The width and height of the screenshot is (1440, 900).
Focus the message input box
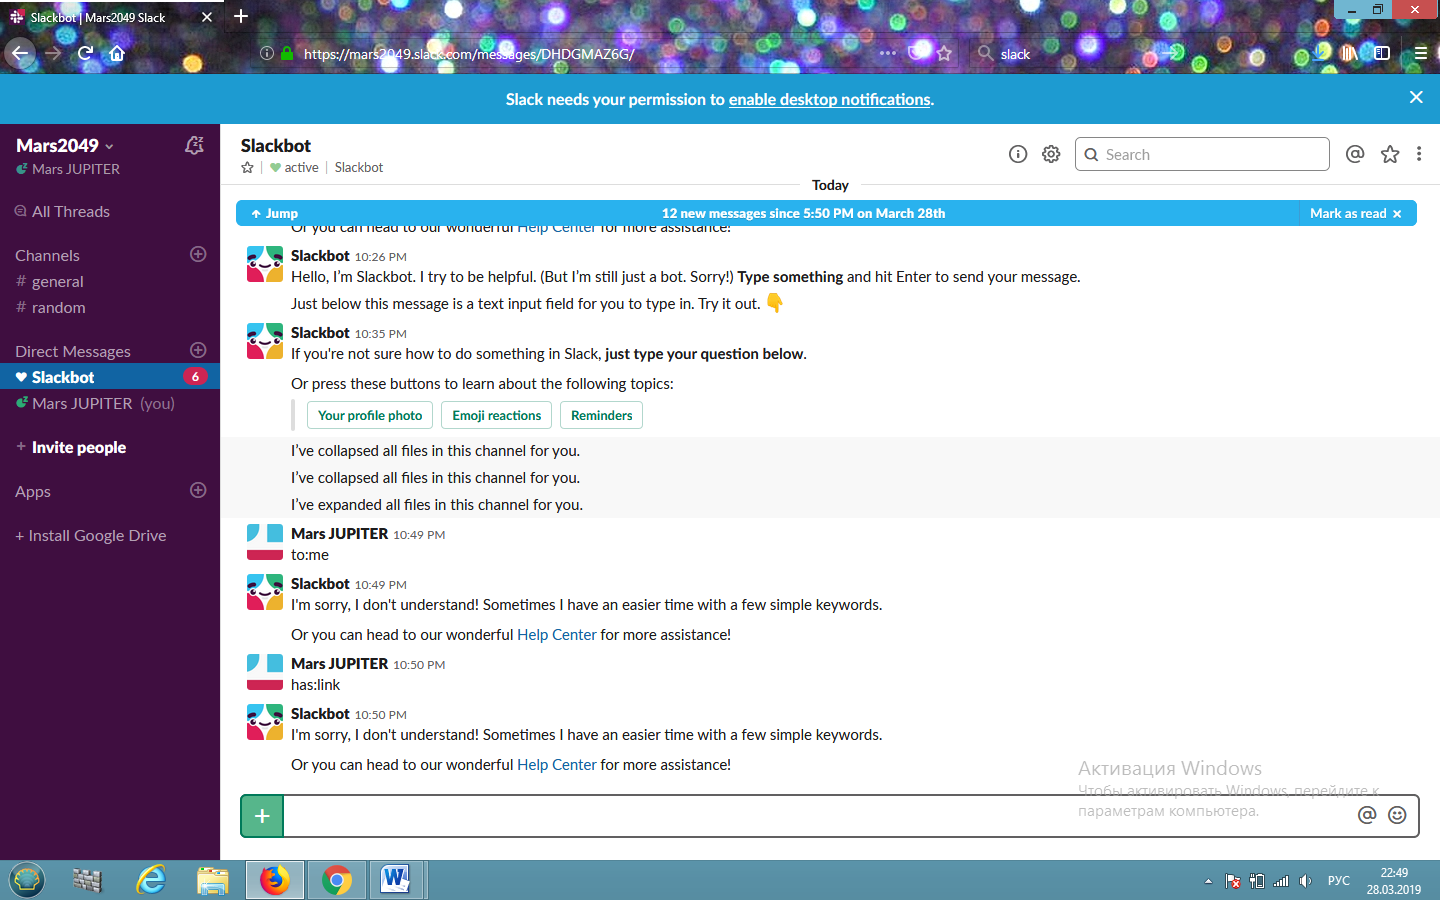(820, 816)
